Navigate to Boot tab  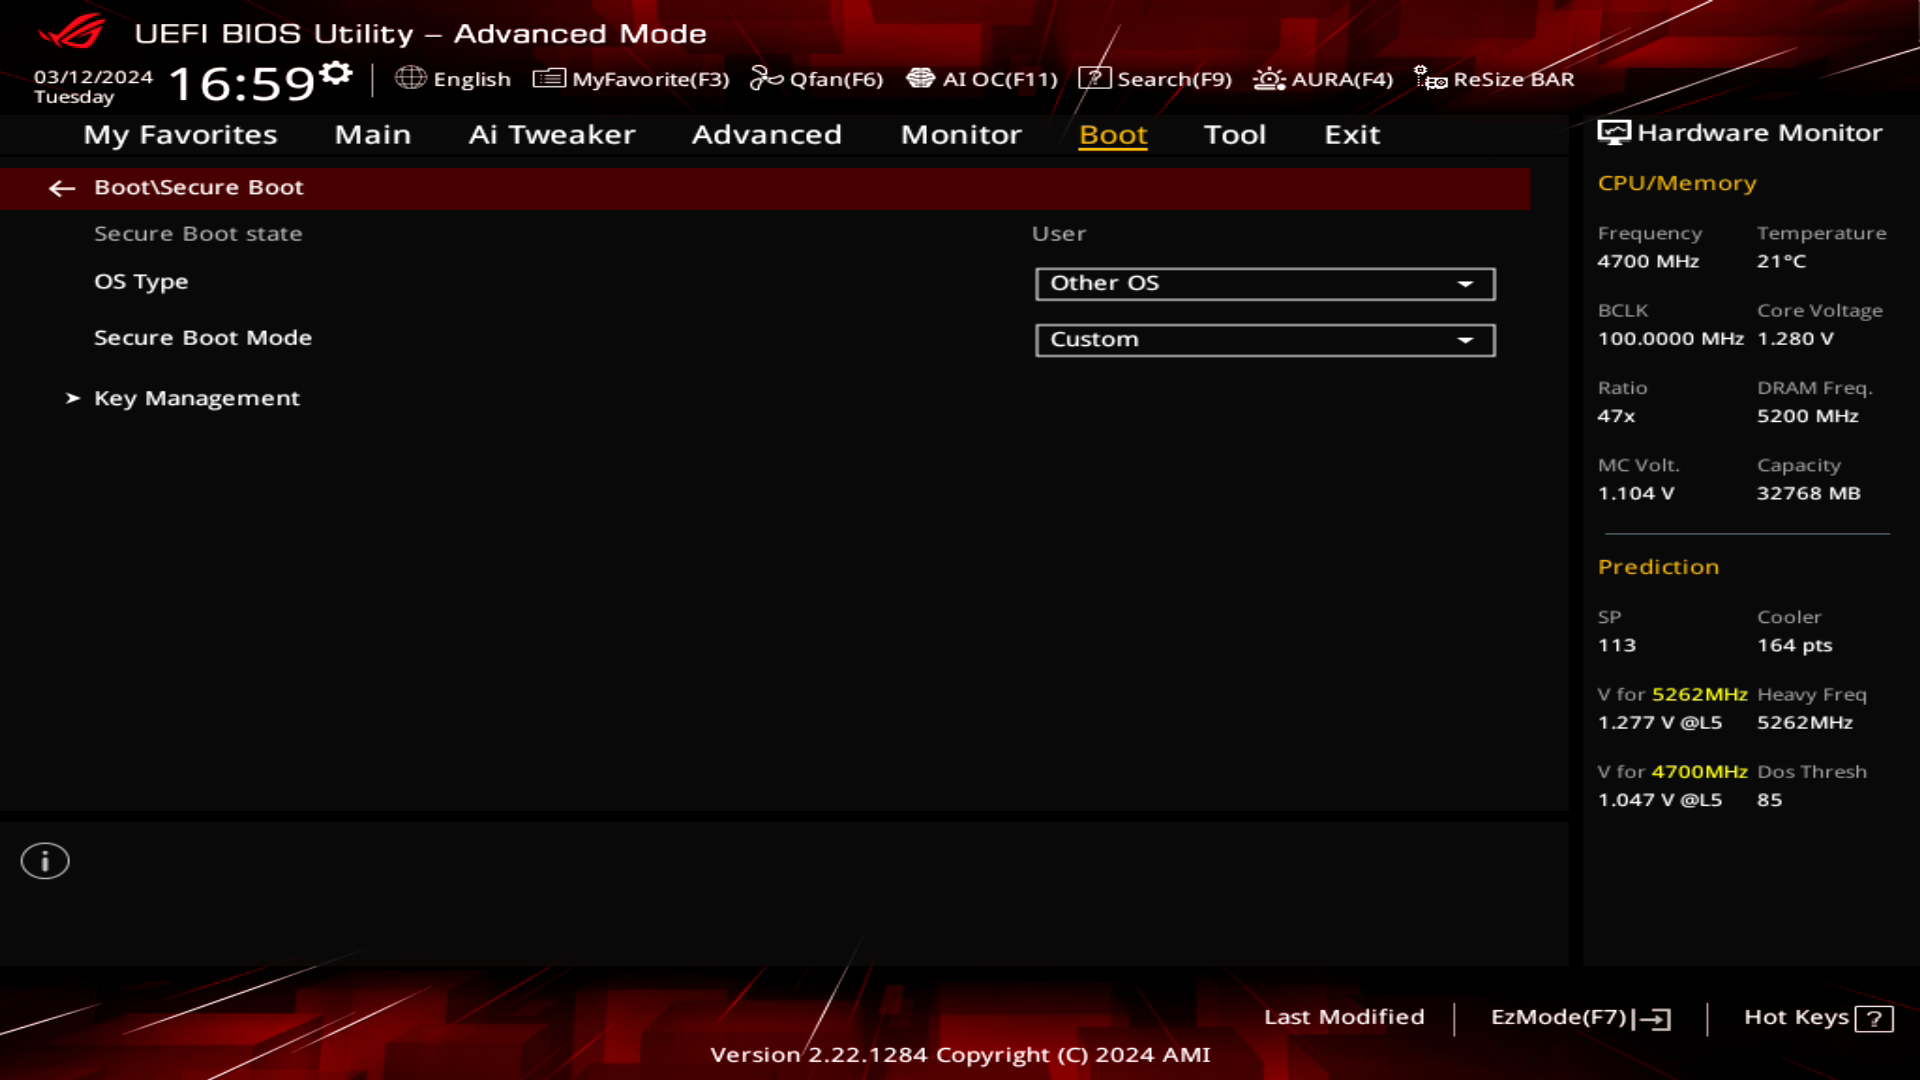click(x=1113, y=133)
